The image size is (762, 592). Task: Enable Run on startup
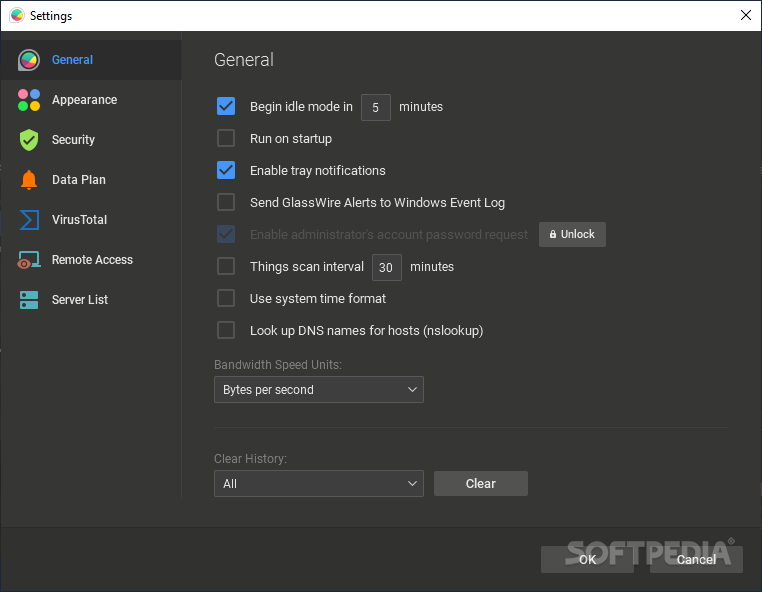pyautogui.click(x=226, y=139)
